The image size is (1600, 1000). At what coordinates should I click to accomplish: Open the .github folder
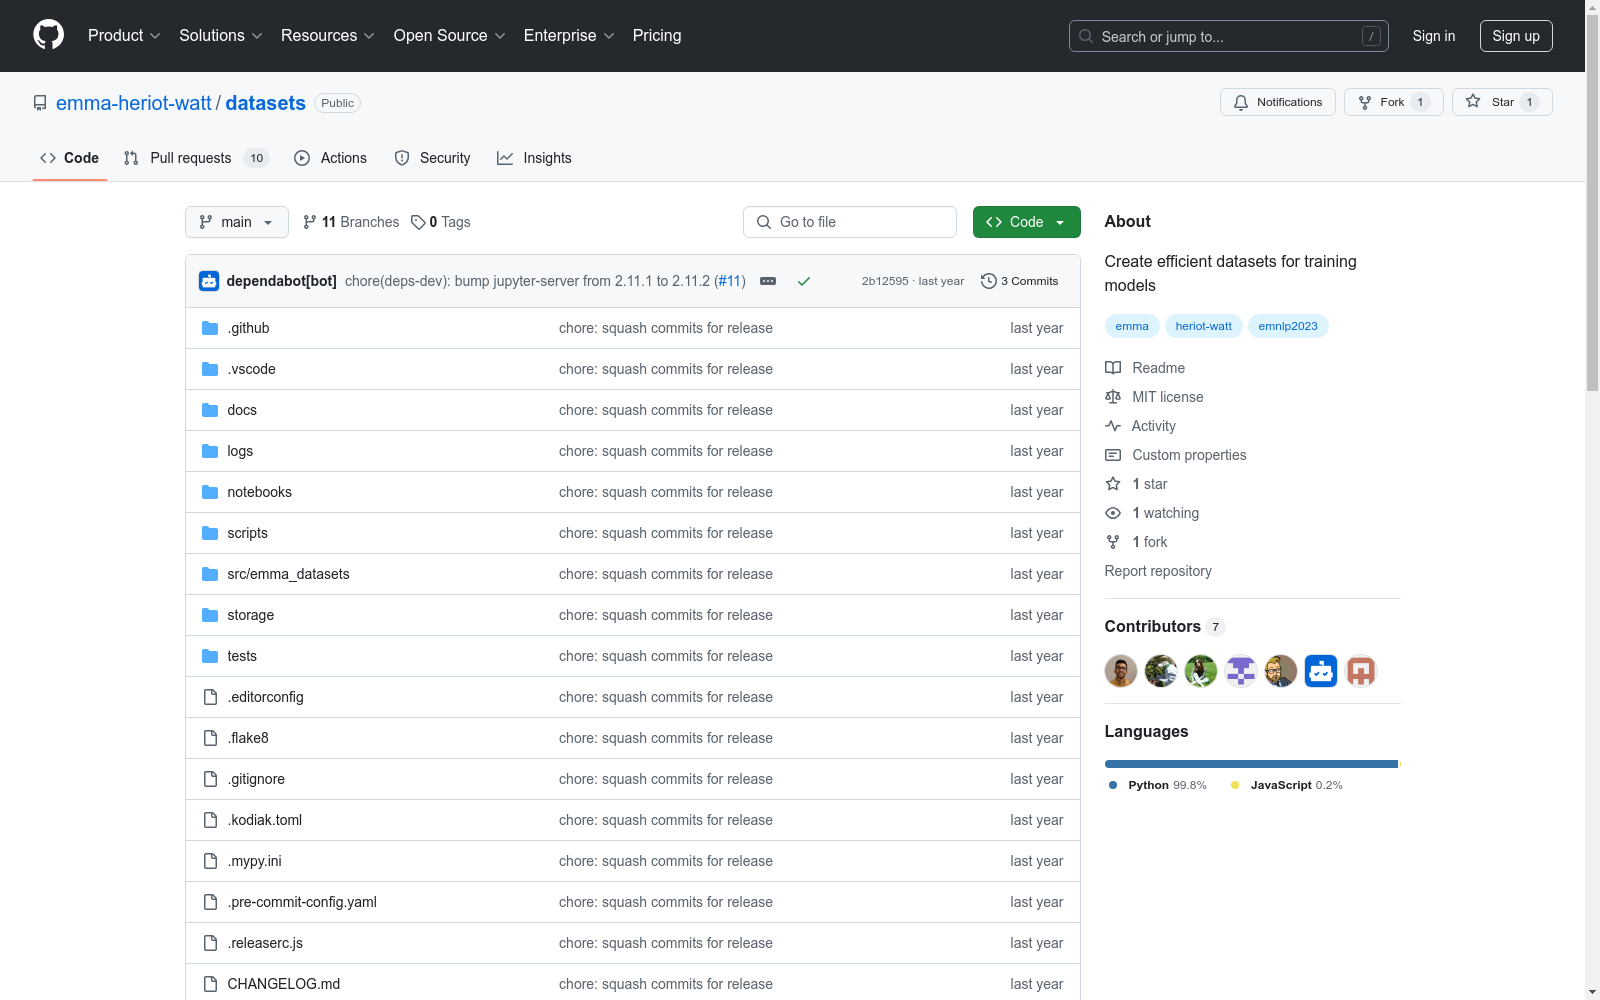pos(248,328)
